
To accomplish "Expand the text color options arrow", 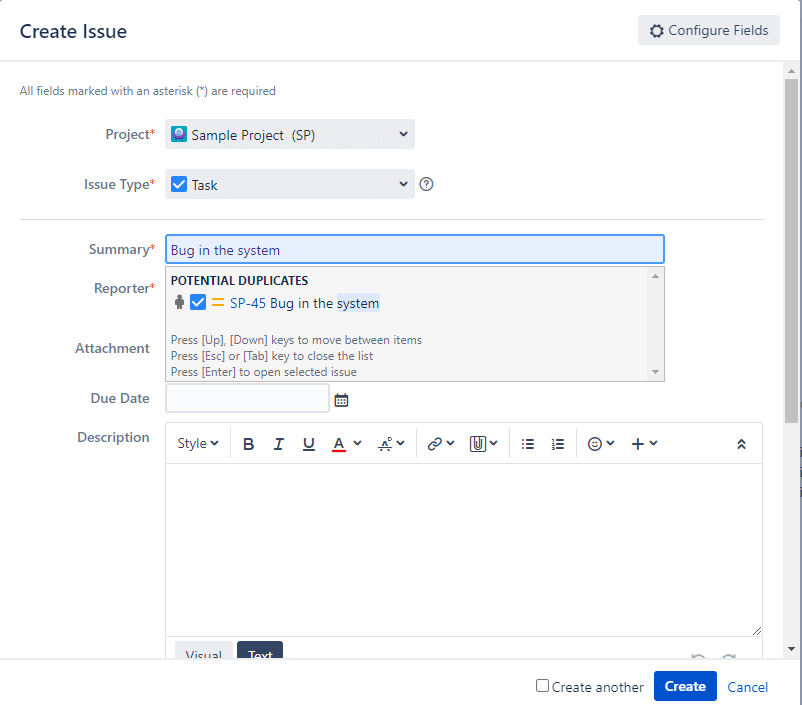I will (x=358, y=443).
